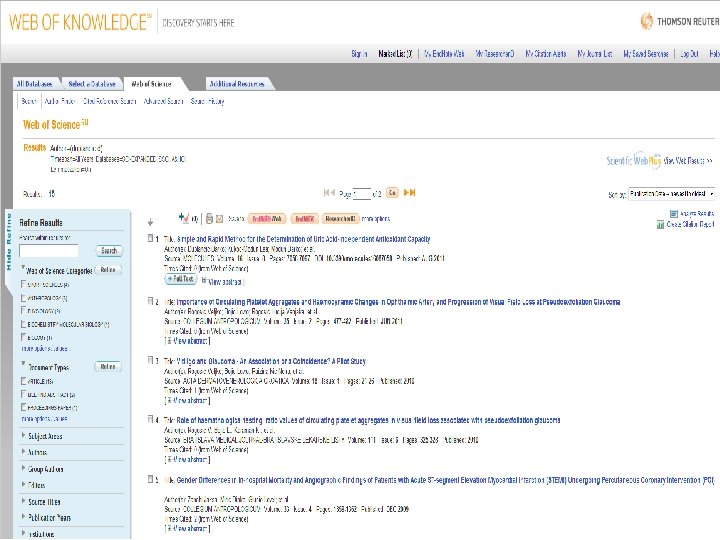This screenshot has height=540, width=720.
Task: Select checkbox for record 2
Action: tap(150, 301)
